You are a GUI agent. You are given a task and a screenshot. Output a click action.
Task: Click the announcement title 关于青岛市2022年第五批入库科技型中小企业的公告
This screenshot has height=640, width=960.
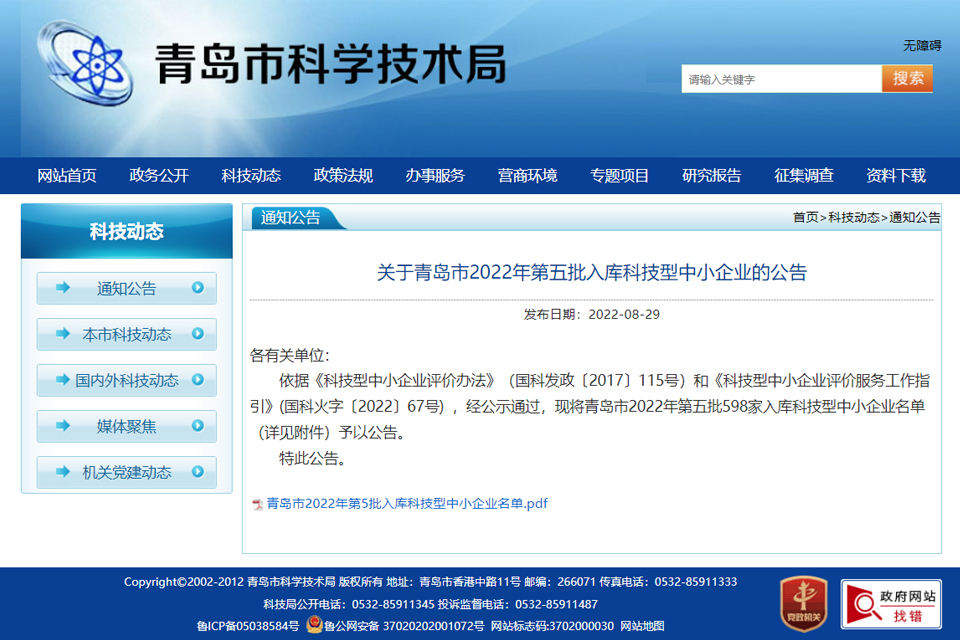point(591,272)
